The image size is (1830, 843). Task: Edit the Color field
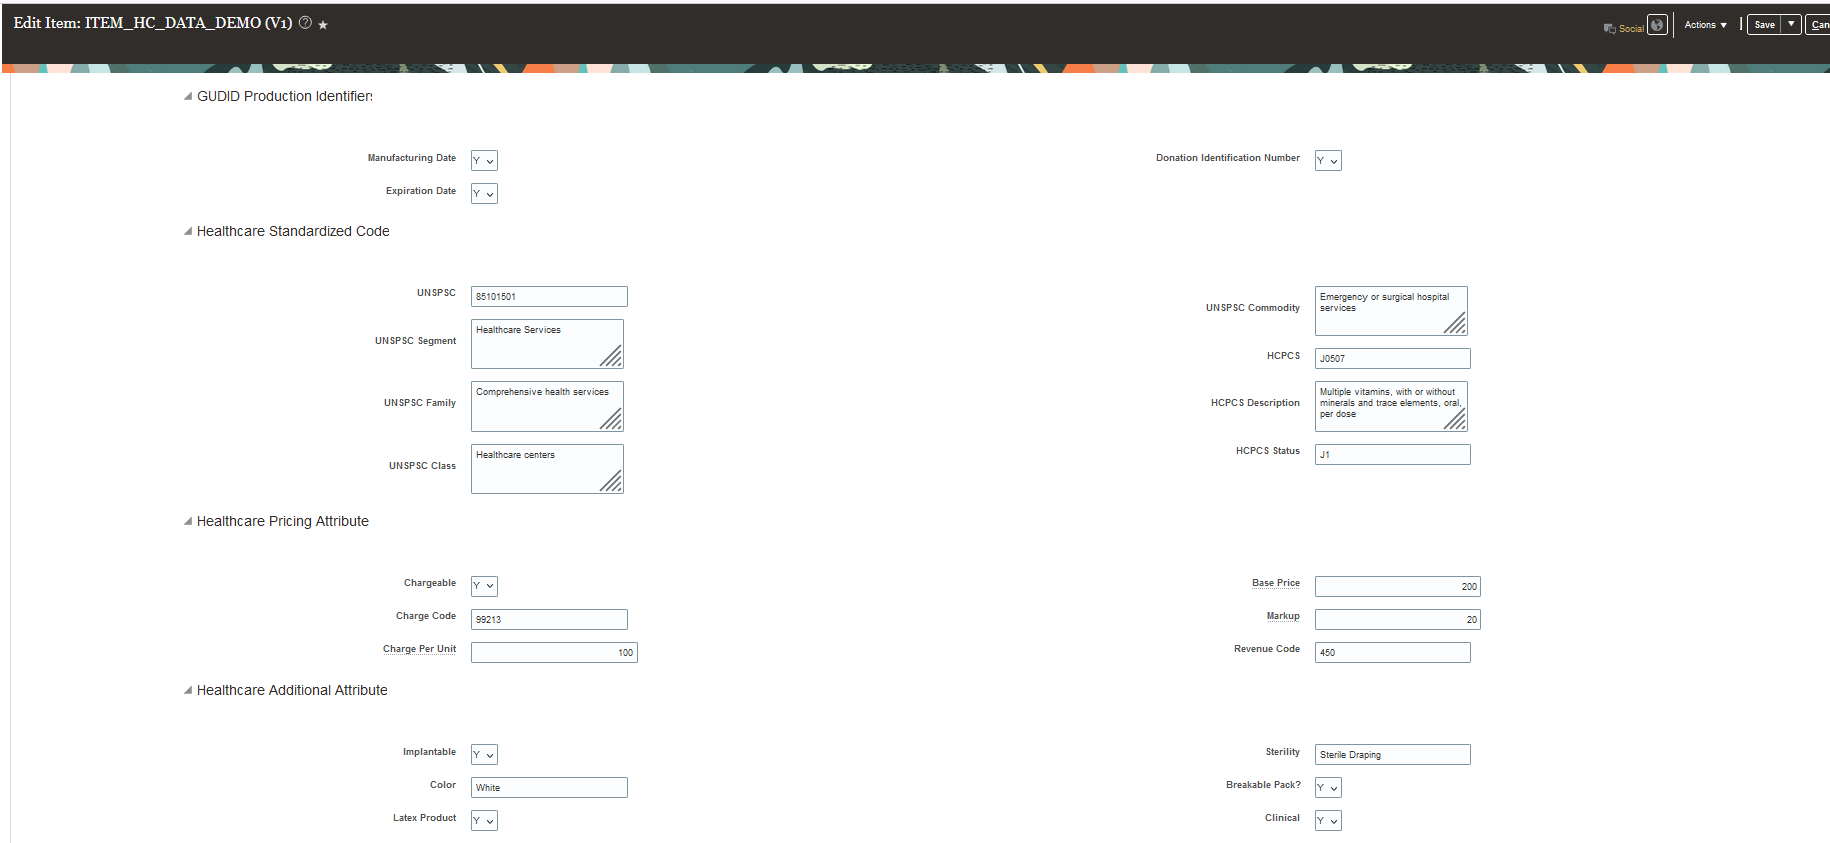coord(549,788)
